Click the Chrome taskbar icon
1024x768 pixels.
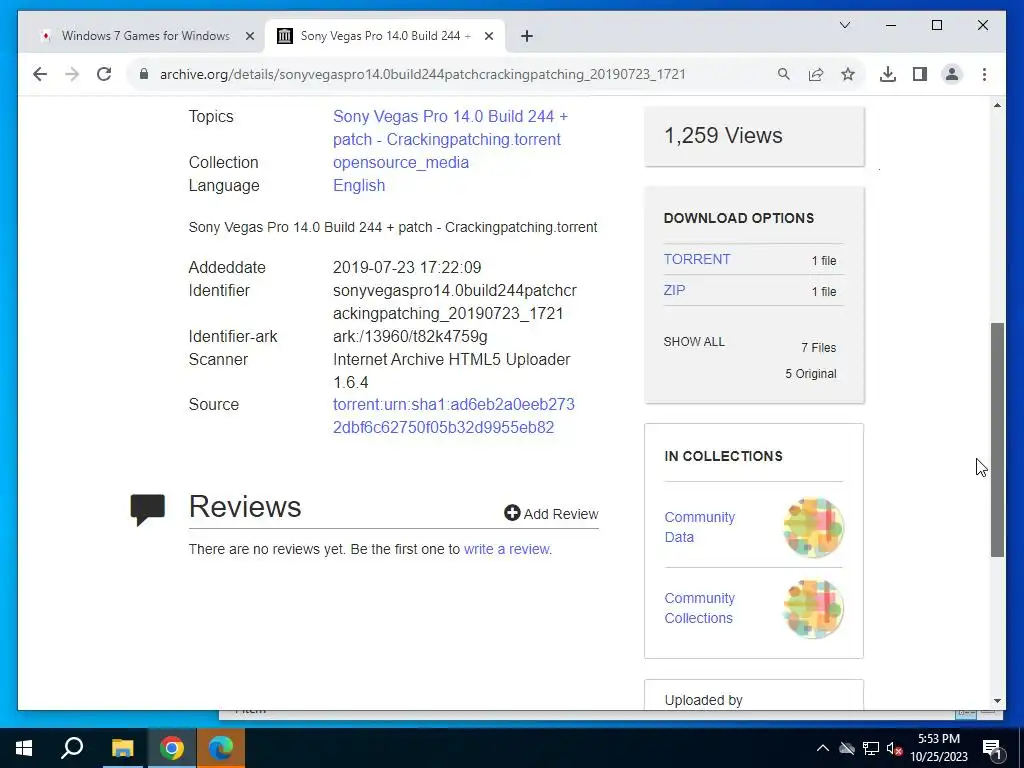[x=172, y=748]
